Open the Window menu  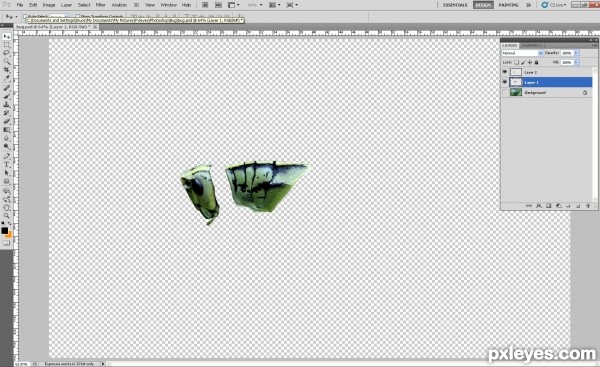click(168, 5)
